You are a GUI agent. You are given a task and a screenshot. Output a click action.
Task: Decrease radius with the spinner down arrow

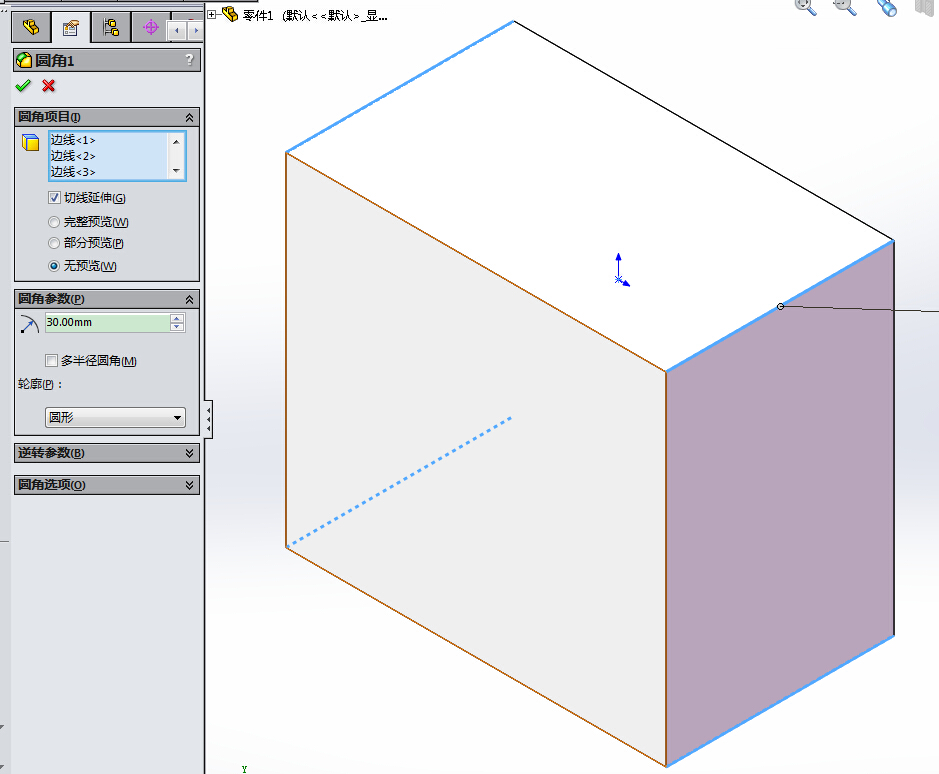pyautogui.click(x=177, y=326)
